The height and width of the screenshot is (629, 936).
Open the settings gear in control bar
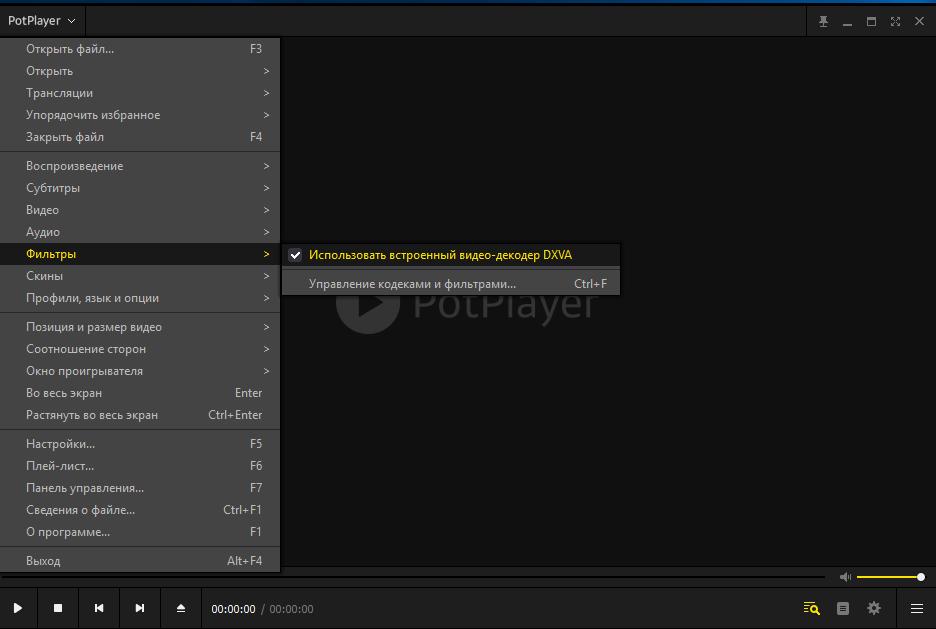pyautogui.click(x=874, y=608)
